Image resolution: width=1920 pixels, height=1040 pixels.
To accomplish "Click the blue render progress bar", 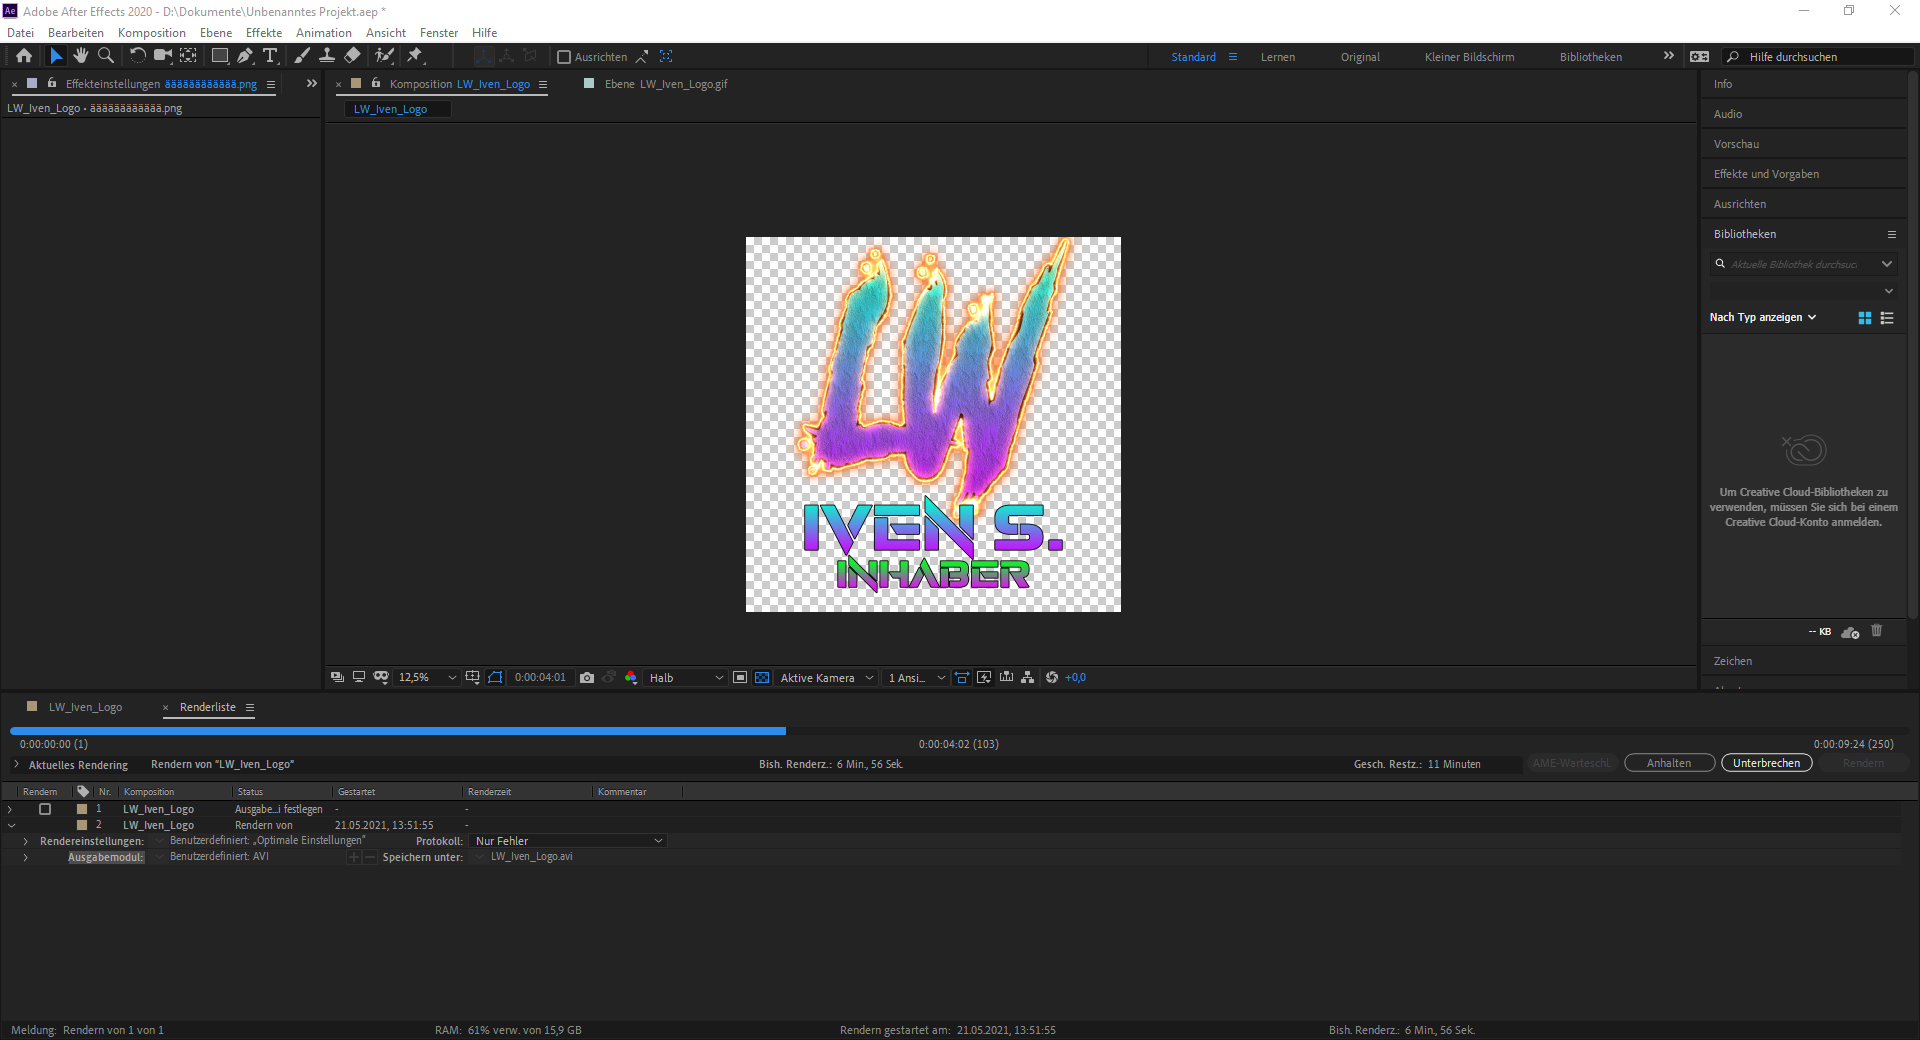I will [398, 731].
